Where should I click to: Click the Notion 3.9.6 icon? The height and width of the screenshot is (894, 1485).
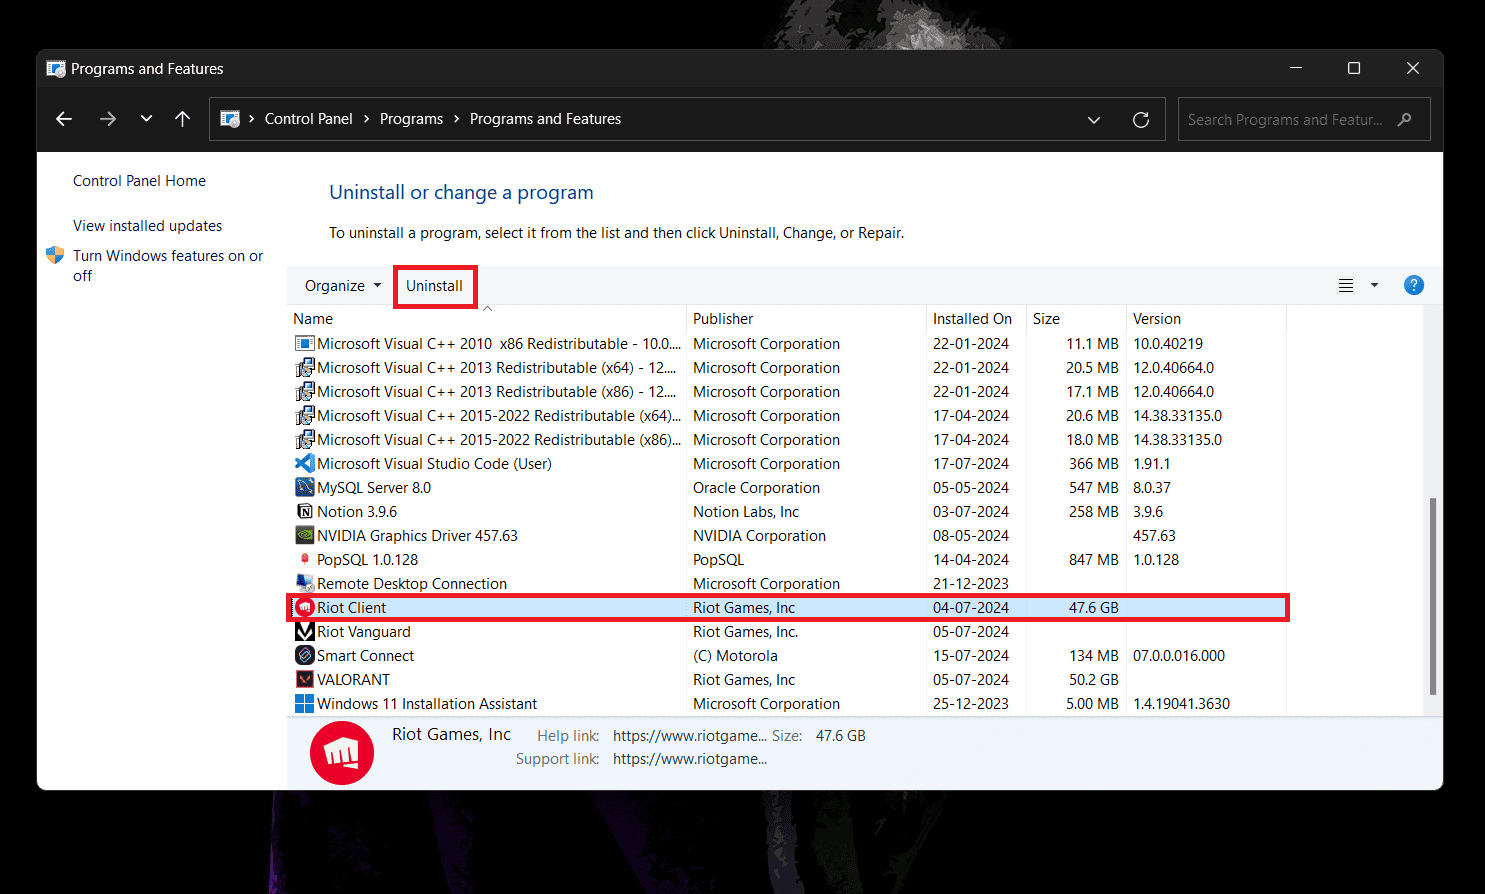[x=305, y=512]
